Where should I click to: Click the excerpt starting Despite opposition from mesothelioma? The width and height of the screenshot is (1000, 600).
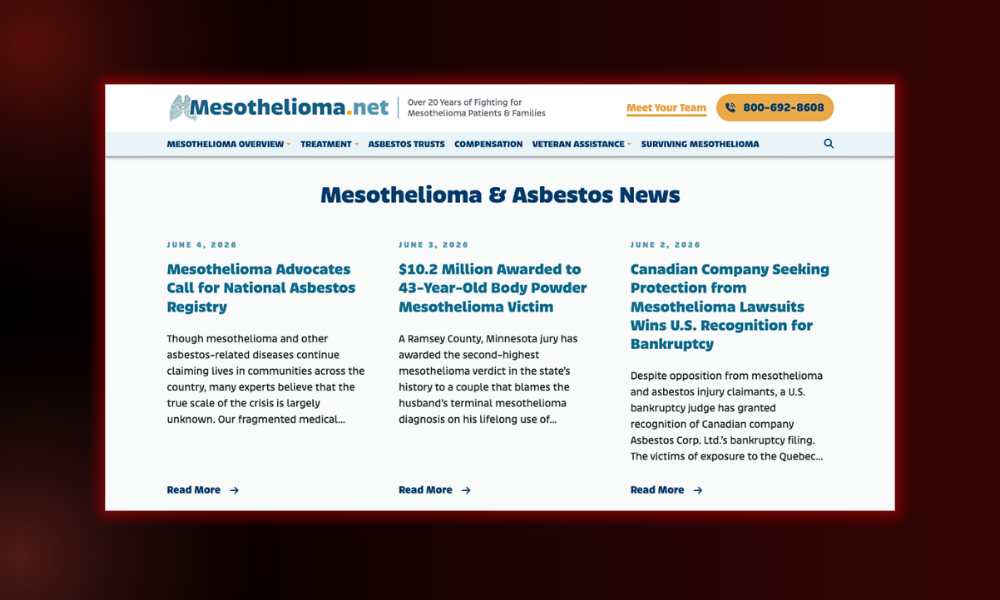(x=726, y=416)
